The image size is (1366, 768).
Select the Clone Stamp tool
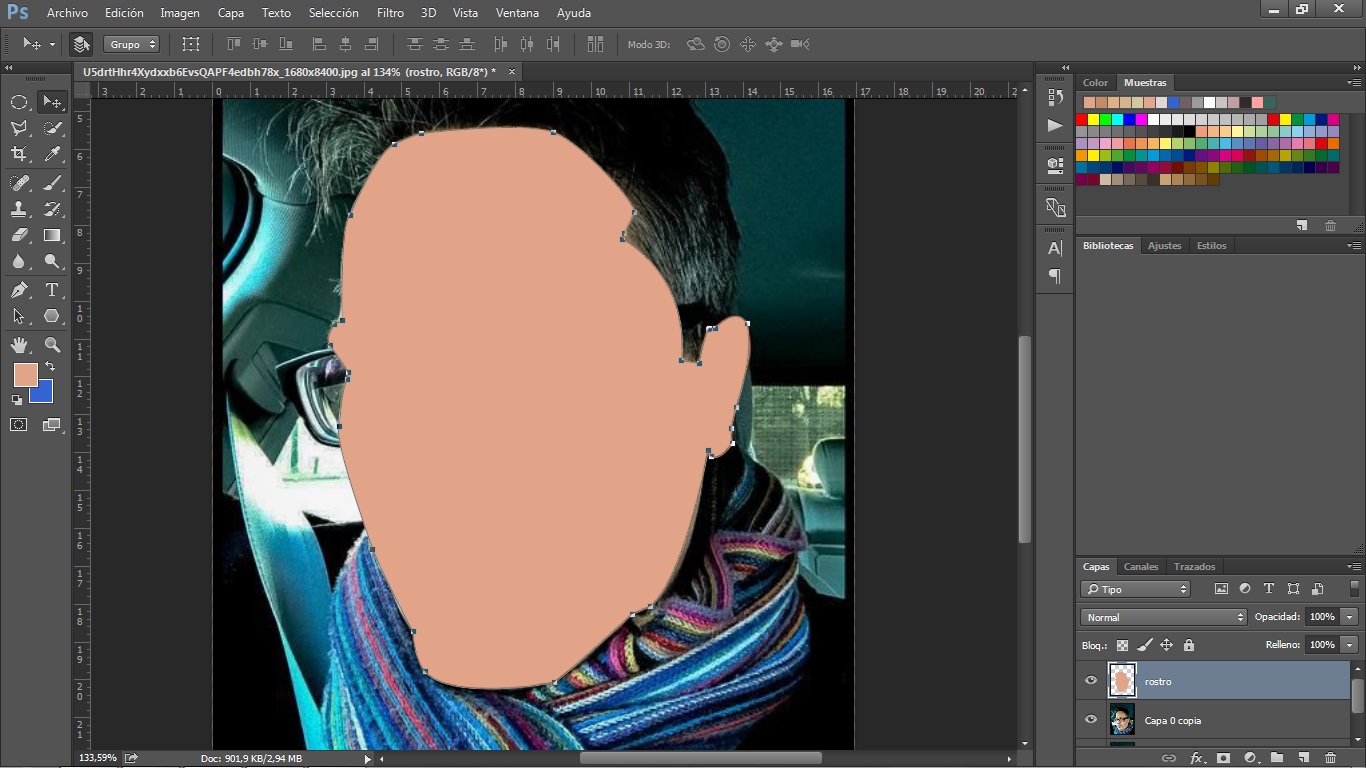(x=19, y=209)
